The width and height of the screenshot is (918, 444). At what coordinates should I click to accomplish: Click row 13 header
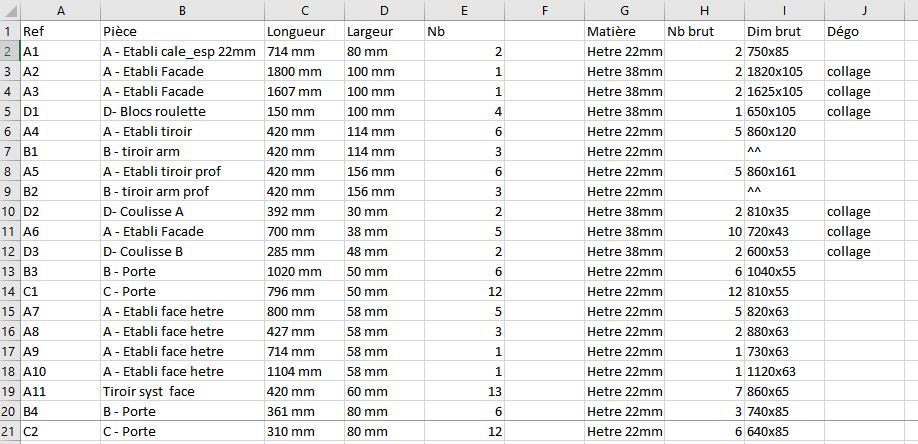[9, 271]
